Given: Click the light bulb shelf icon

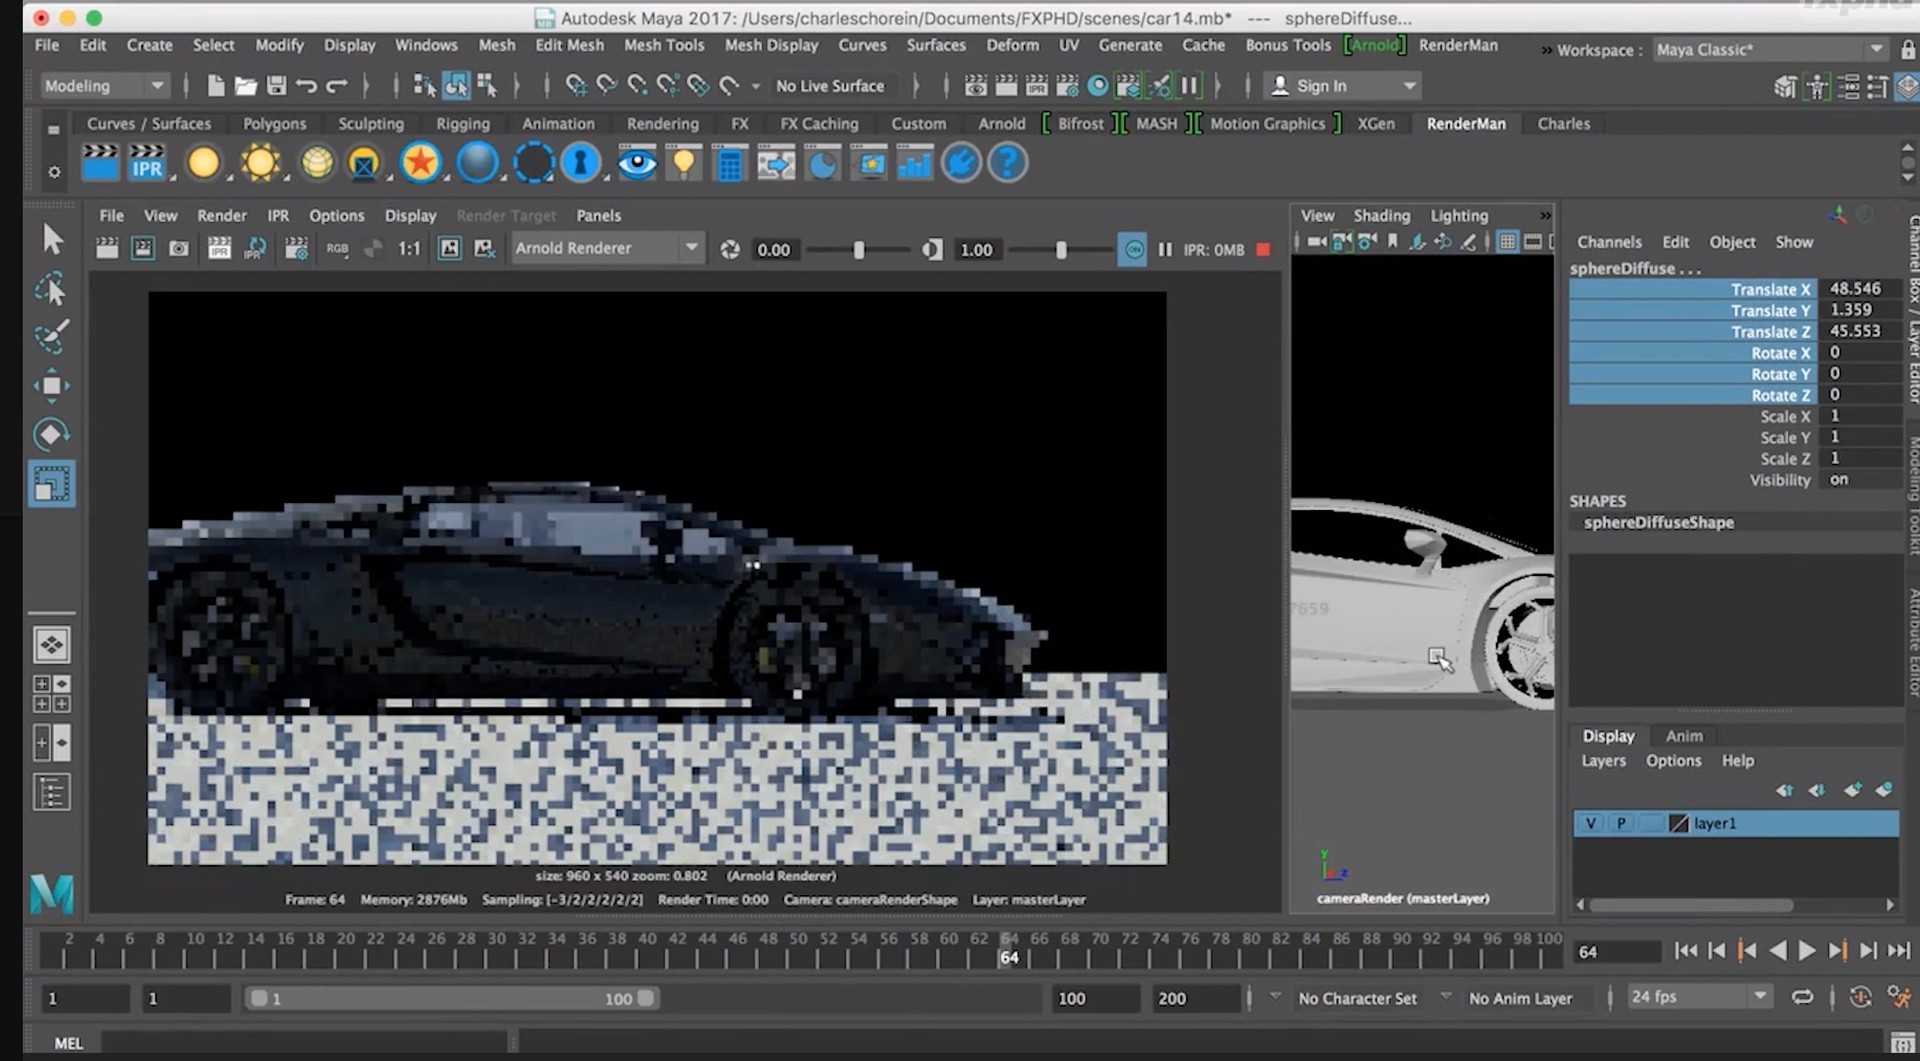Looking at the screenshot, I should point(684,163).
